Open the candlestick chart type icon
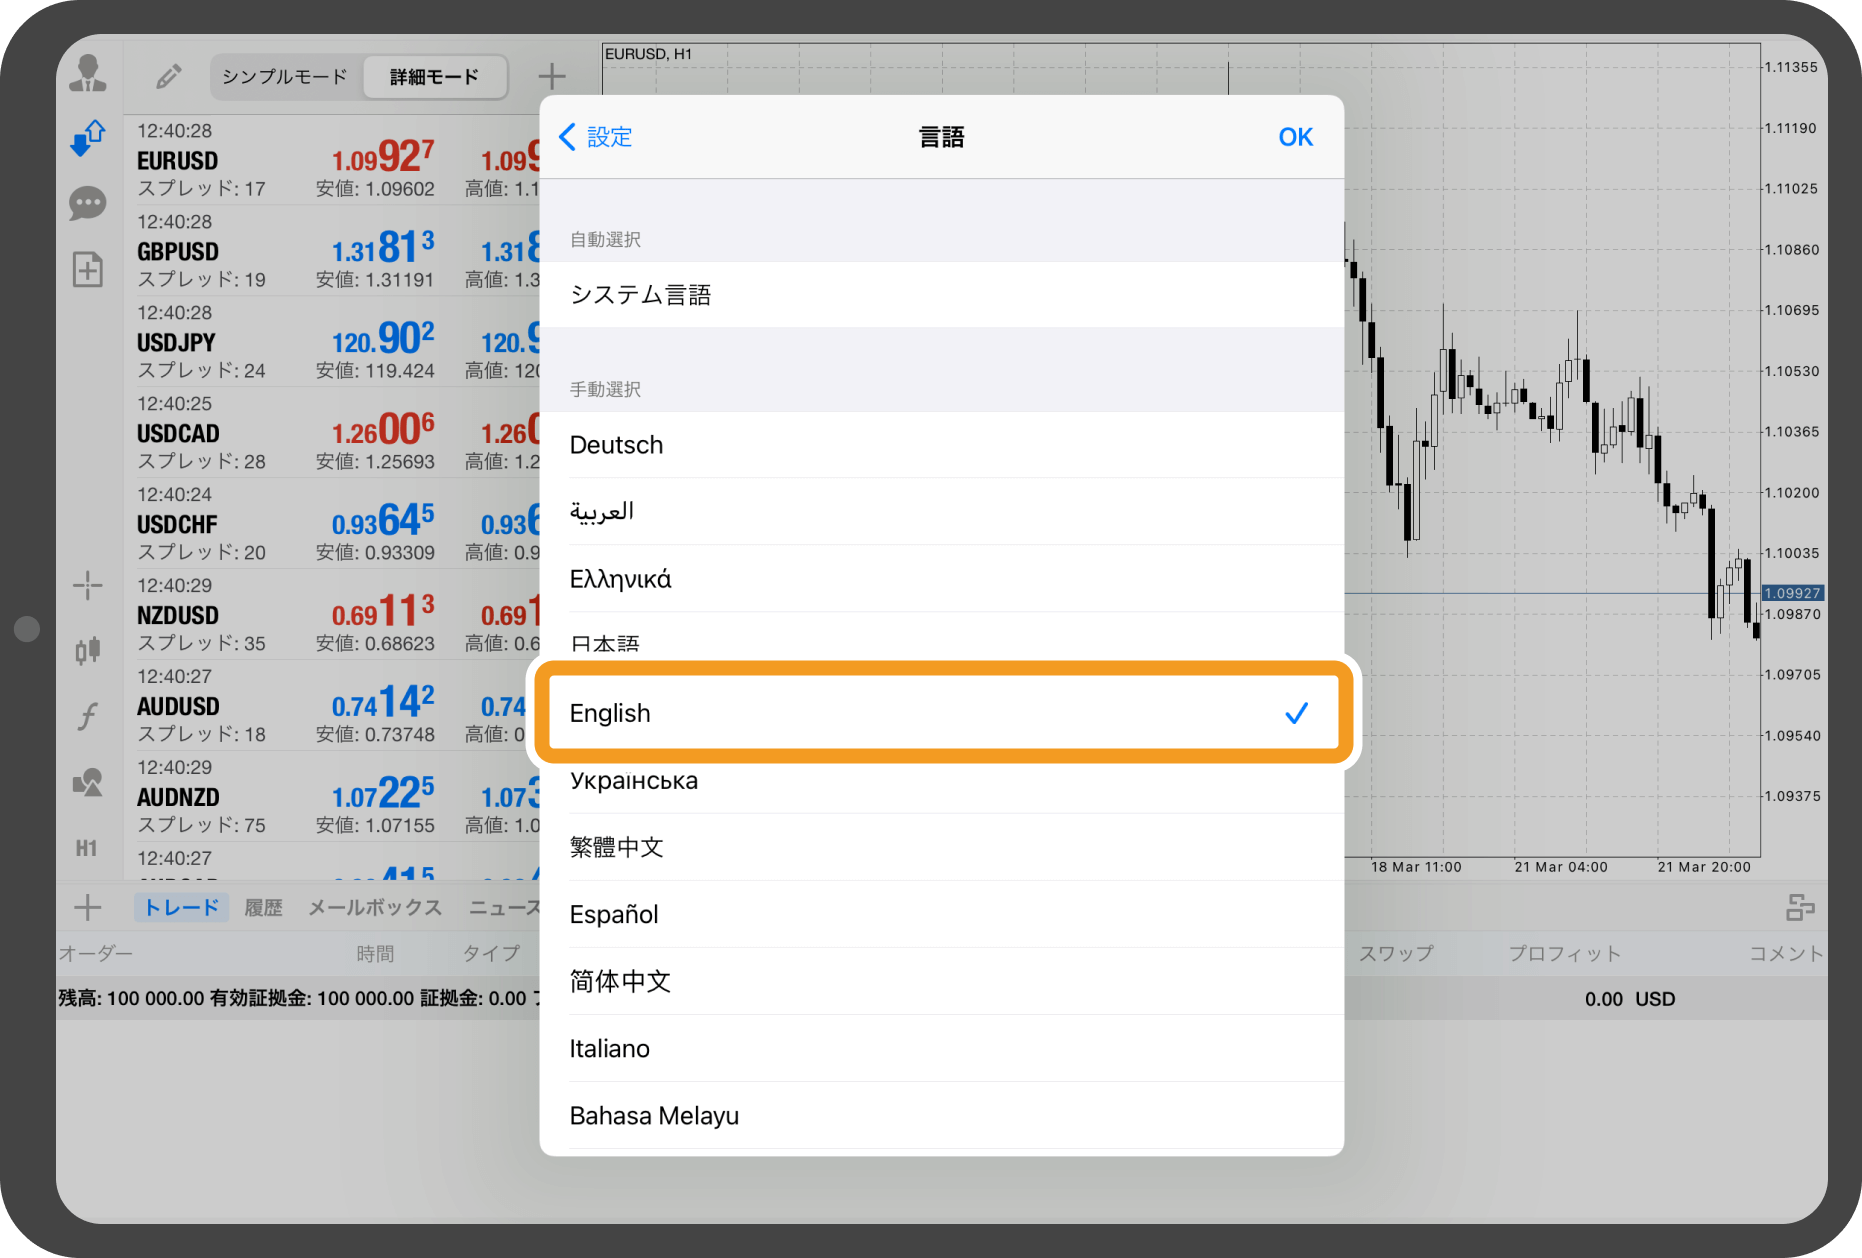 (88, 651)
